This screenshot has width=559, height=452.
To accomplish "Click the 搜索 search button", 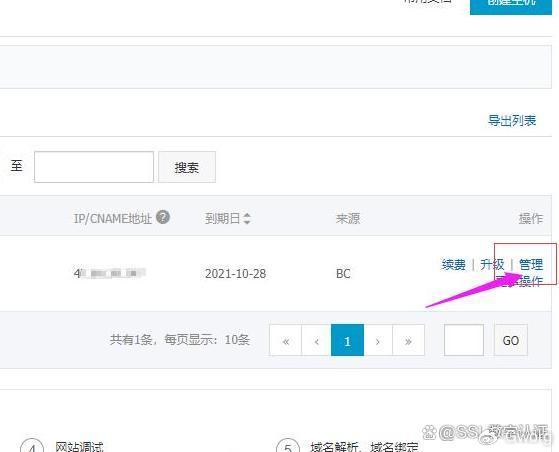I will [x=187, y=167].
